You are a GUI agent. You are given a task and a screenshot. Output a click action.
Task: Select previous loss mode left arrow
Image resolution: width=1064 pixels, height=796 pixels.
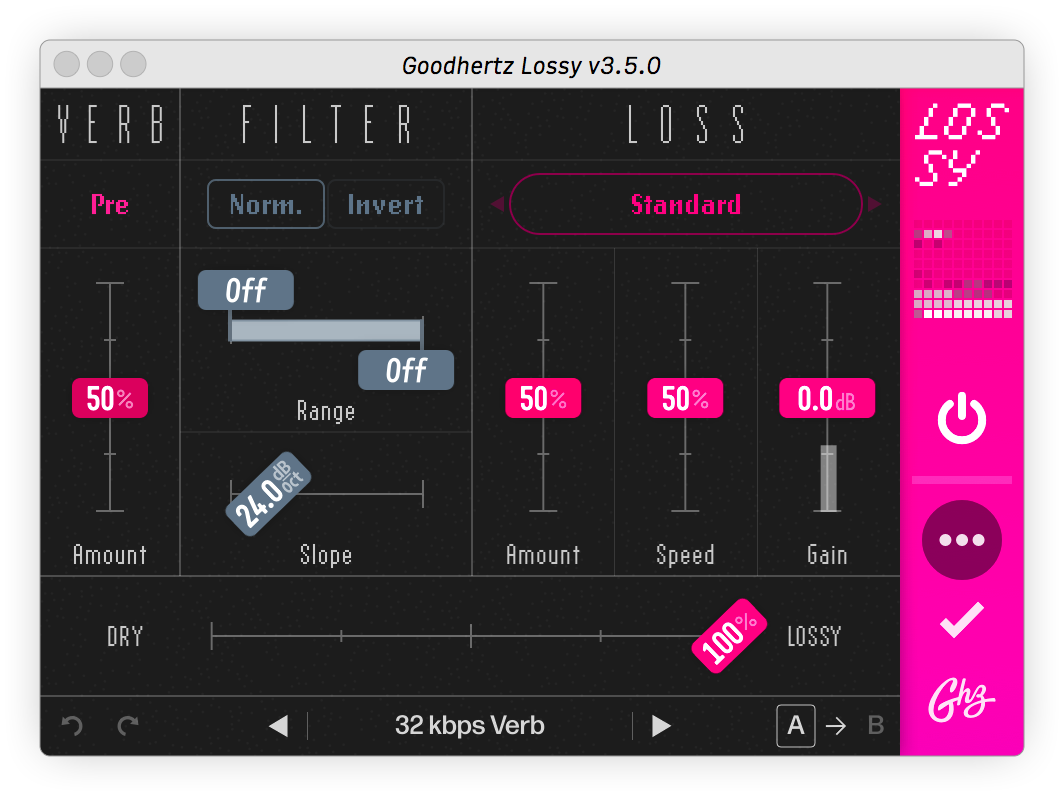click(x=497, y=204)
